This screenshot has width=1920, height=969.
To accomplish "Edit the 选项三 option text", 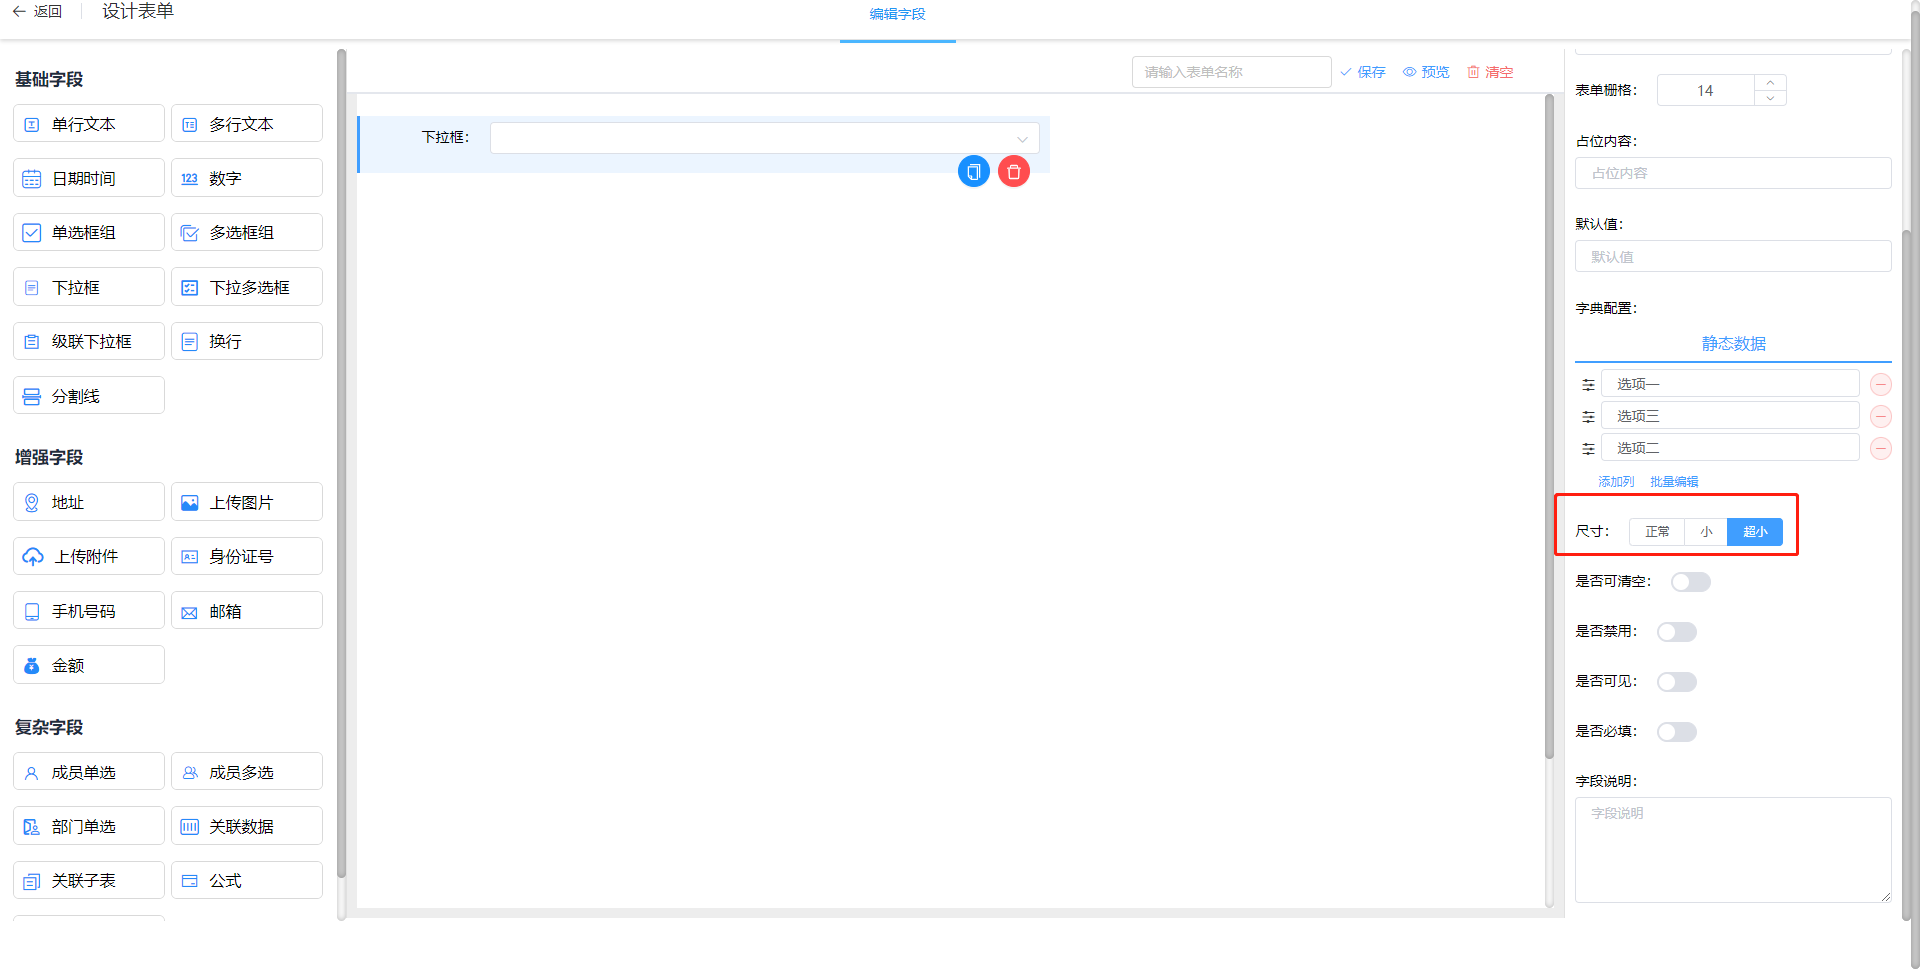I will click(x=1730, y=416).
